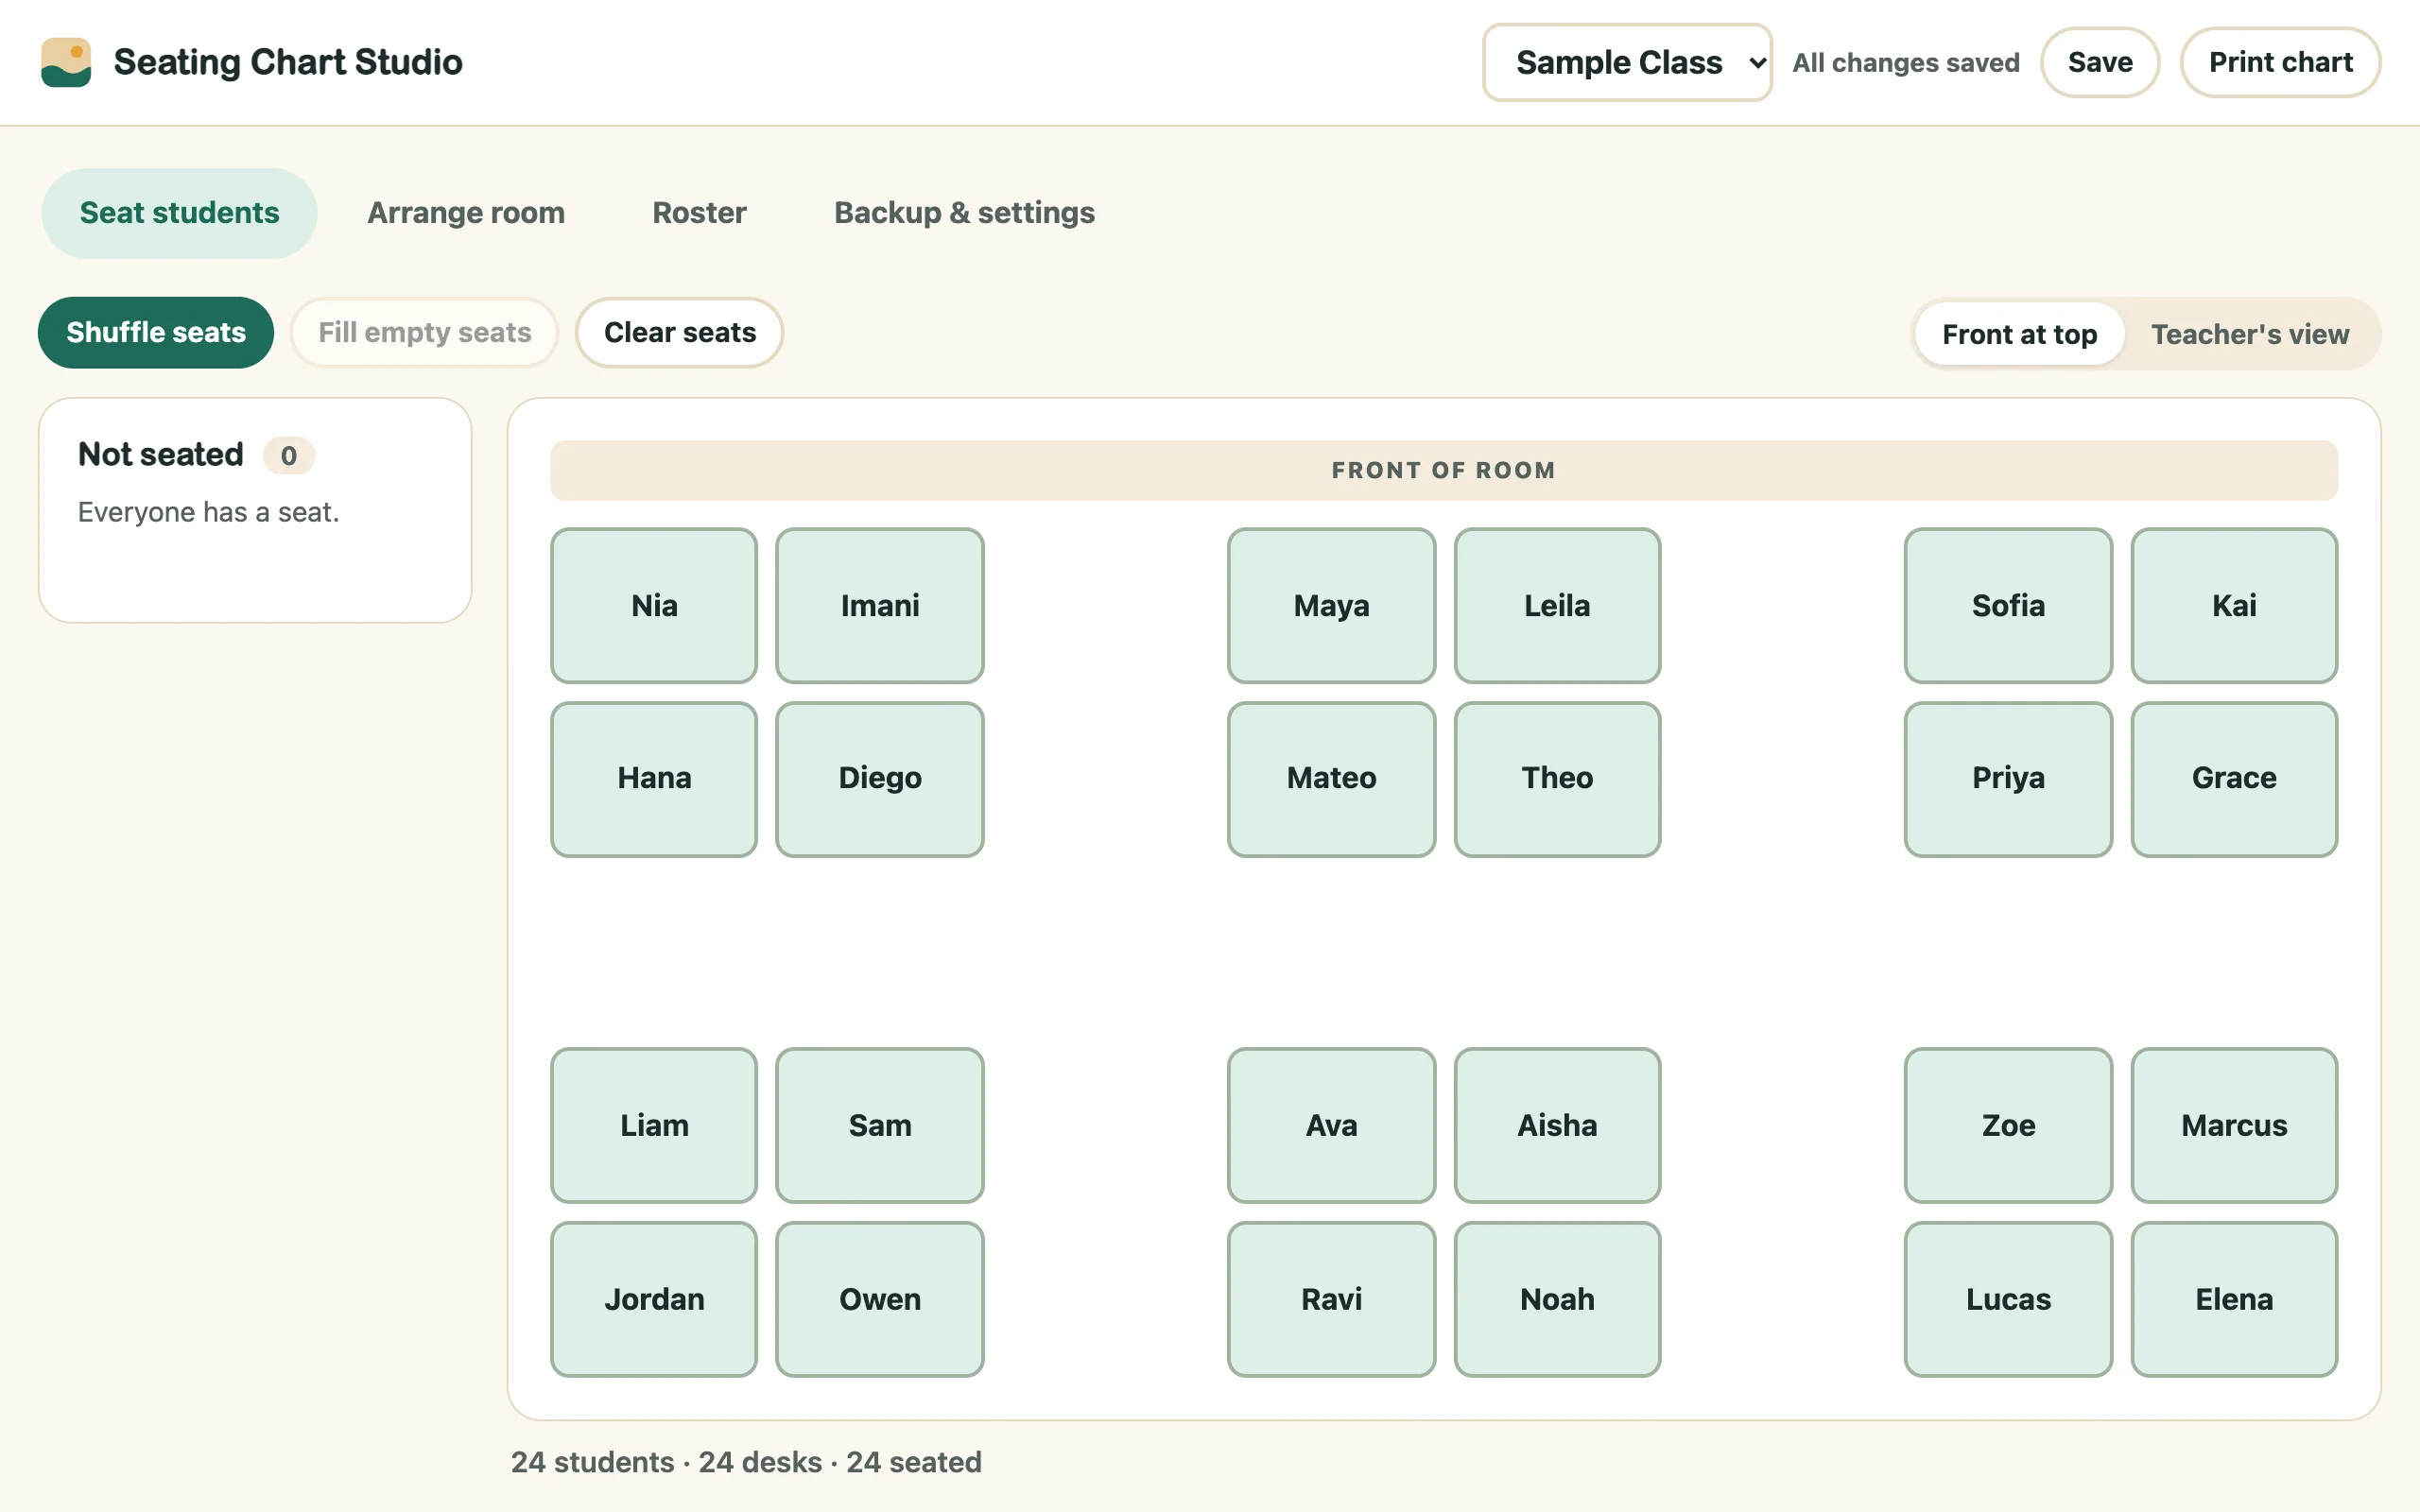Click the Save button
The height and width of the screenshot is (1512, 2420).
2099,62
